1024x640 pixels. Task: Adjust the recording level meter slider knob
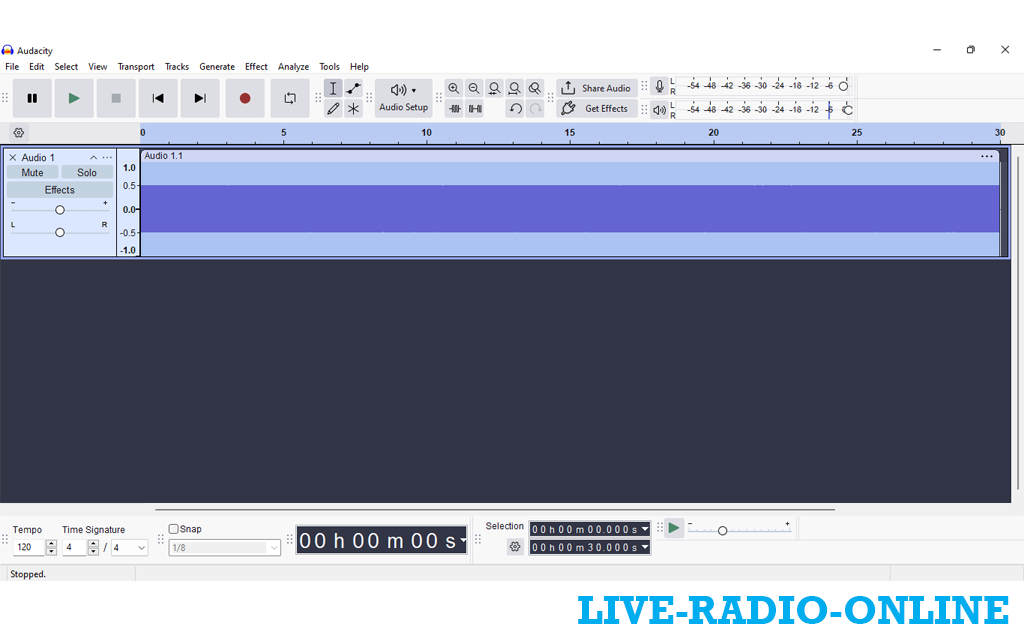(843, 86)
